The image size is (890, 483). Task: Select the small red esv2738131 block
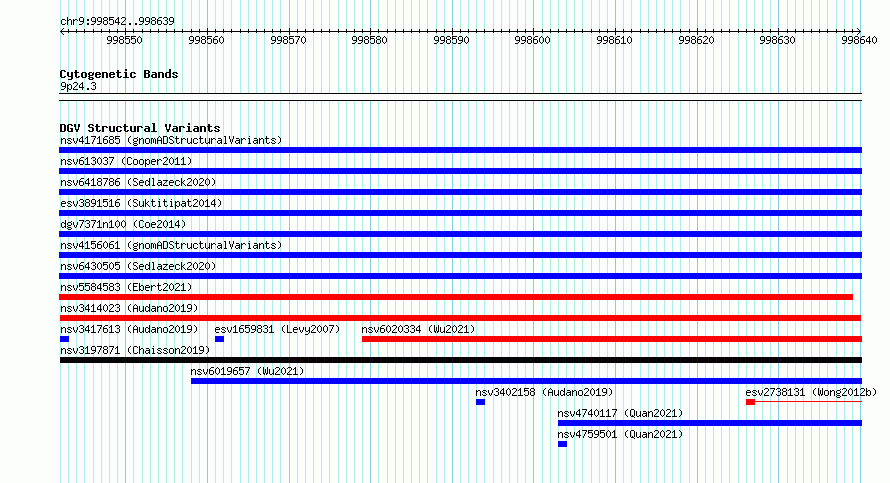click(750, 402)
